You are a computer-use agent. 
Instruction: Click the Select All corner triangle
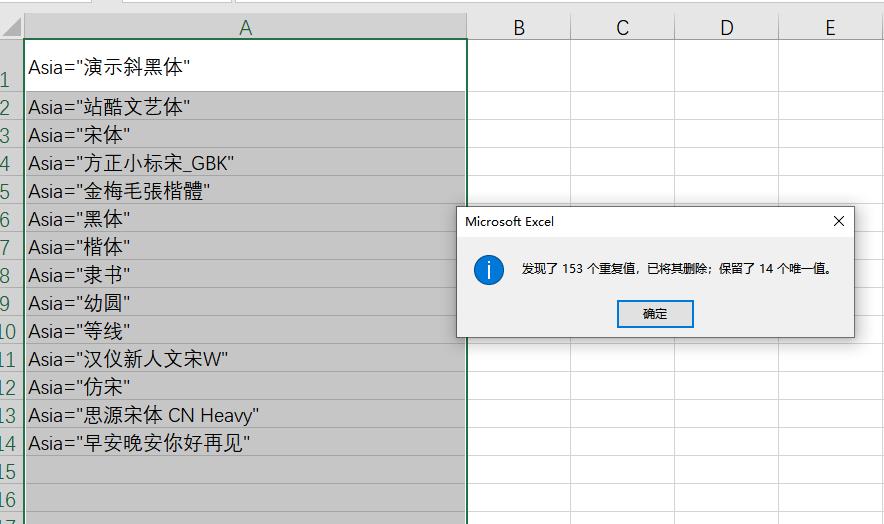coord(11,28)
